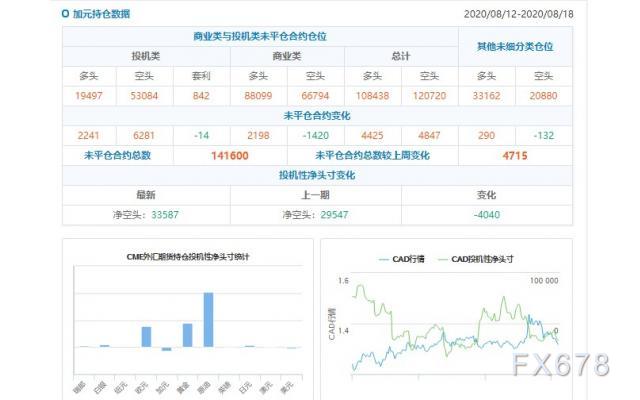The height and width of the screenshot is (400, 640).
Task: Select previous net short 29547
Action: pyautogui.click(x=334, y=215)
